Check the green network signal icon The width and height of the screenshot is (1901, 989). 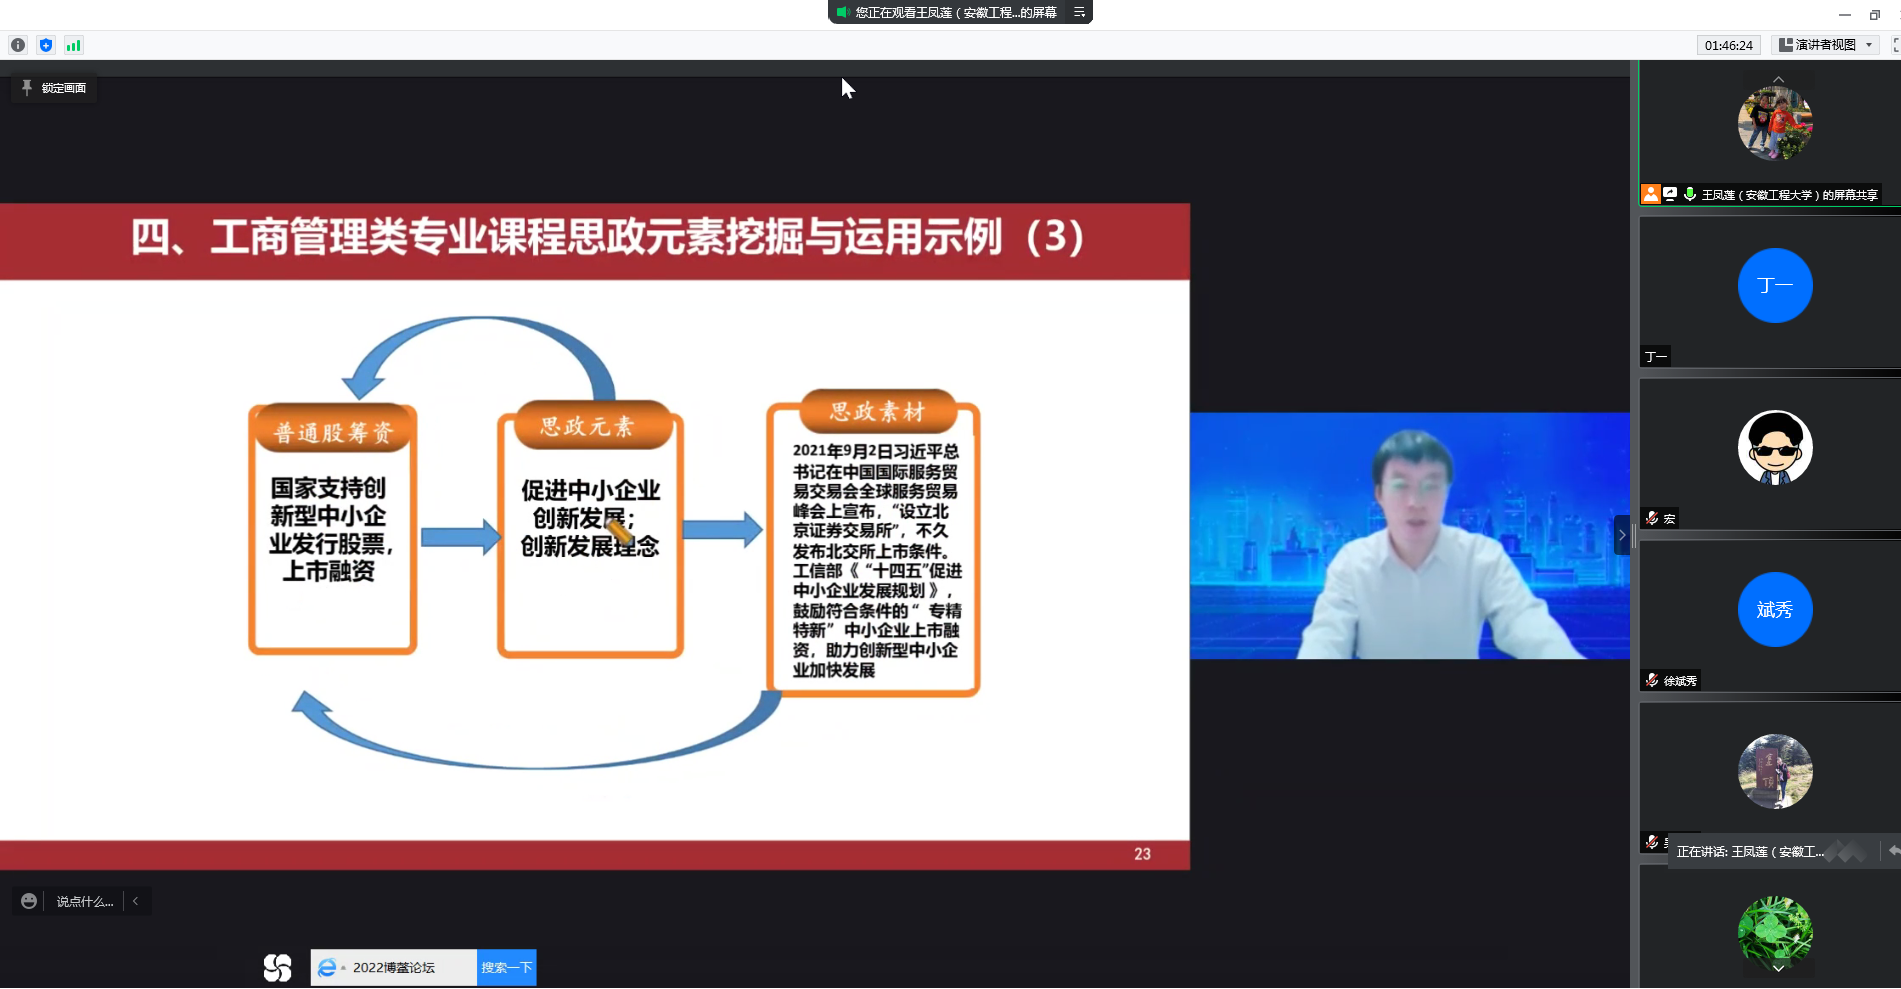[73, 45]
